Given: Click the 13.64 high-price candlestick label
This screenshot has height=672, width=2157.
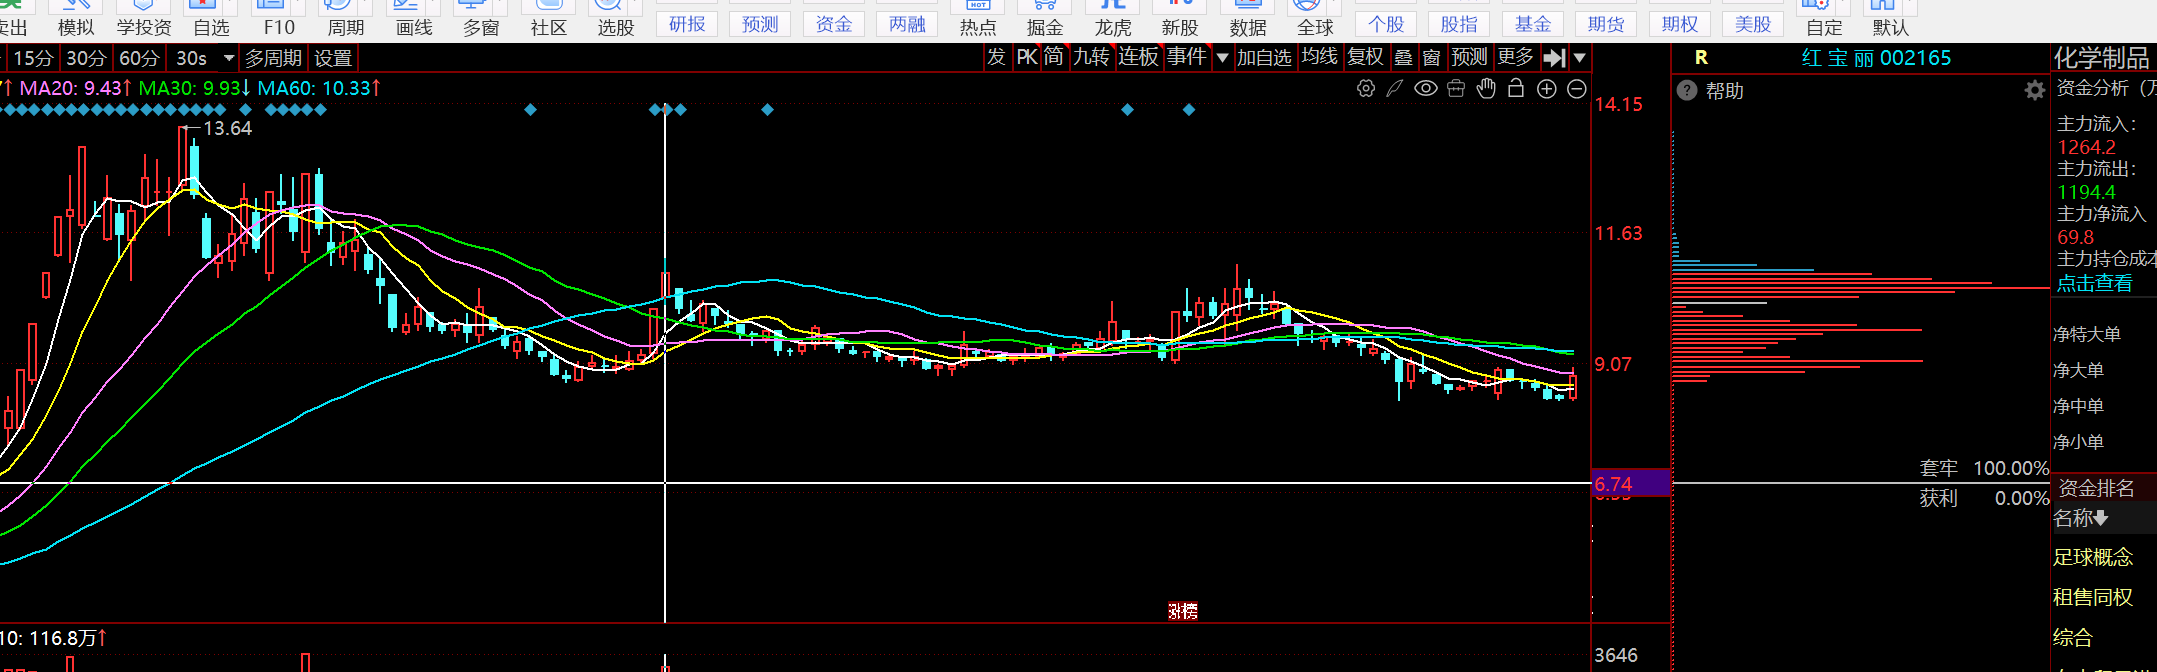Looking at the screenshot, I should (x=227, y=128).
